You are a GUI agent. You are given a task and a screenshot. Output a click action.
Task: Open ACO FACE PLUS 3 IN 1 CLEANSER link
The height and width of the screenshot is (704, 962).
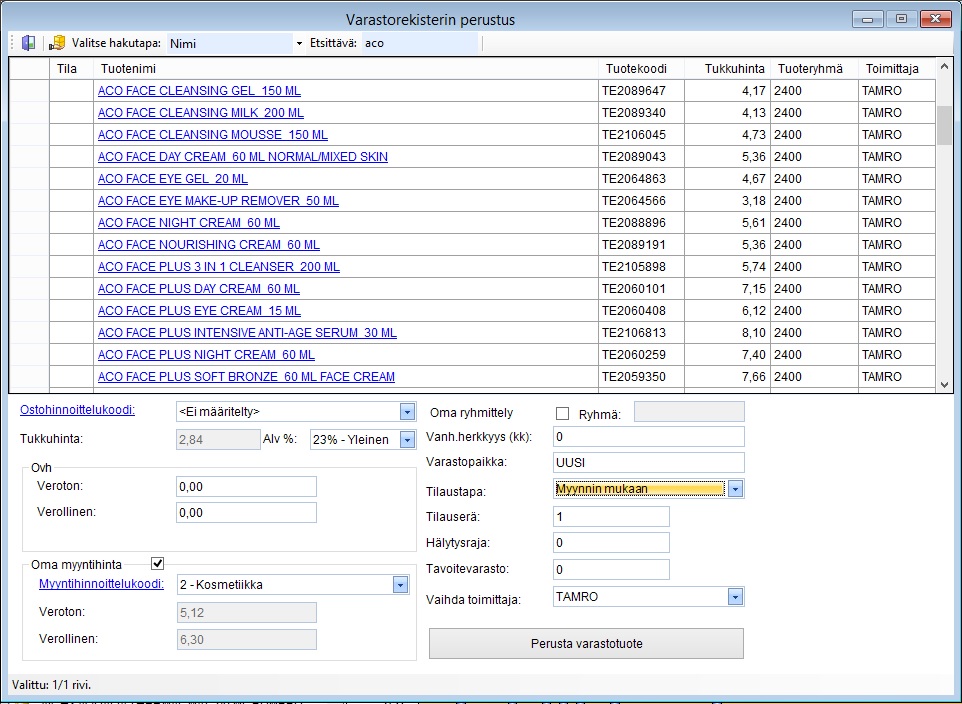pyautogui.click(x=219, y=267)
